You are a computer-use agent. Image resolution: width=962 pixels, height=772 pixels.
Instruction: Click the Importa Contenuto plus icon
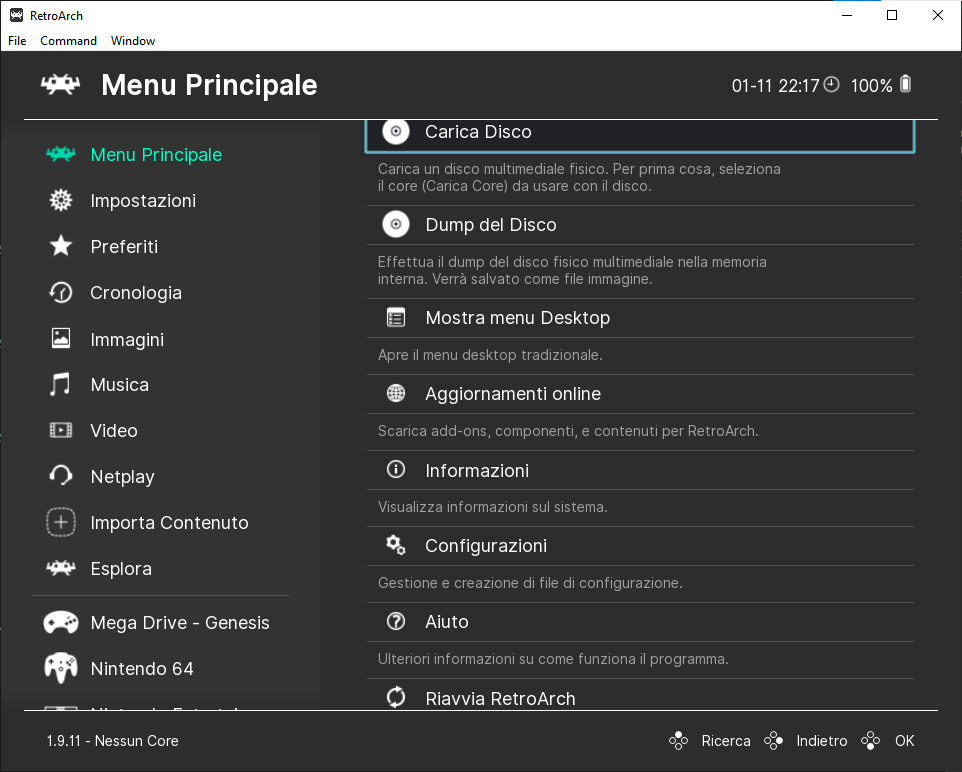coord(61,522)
